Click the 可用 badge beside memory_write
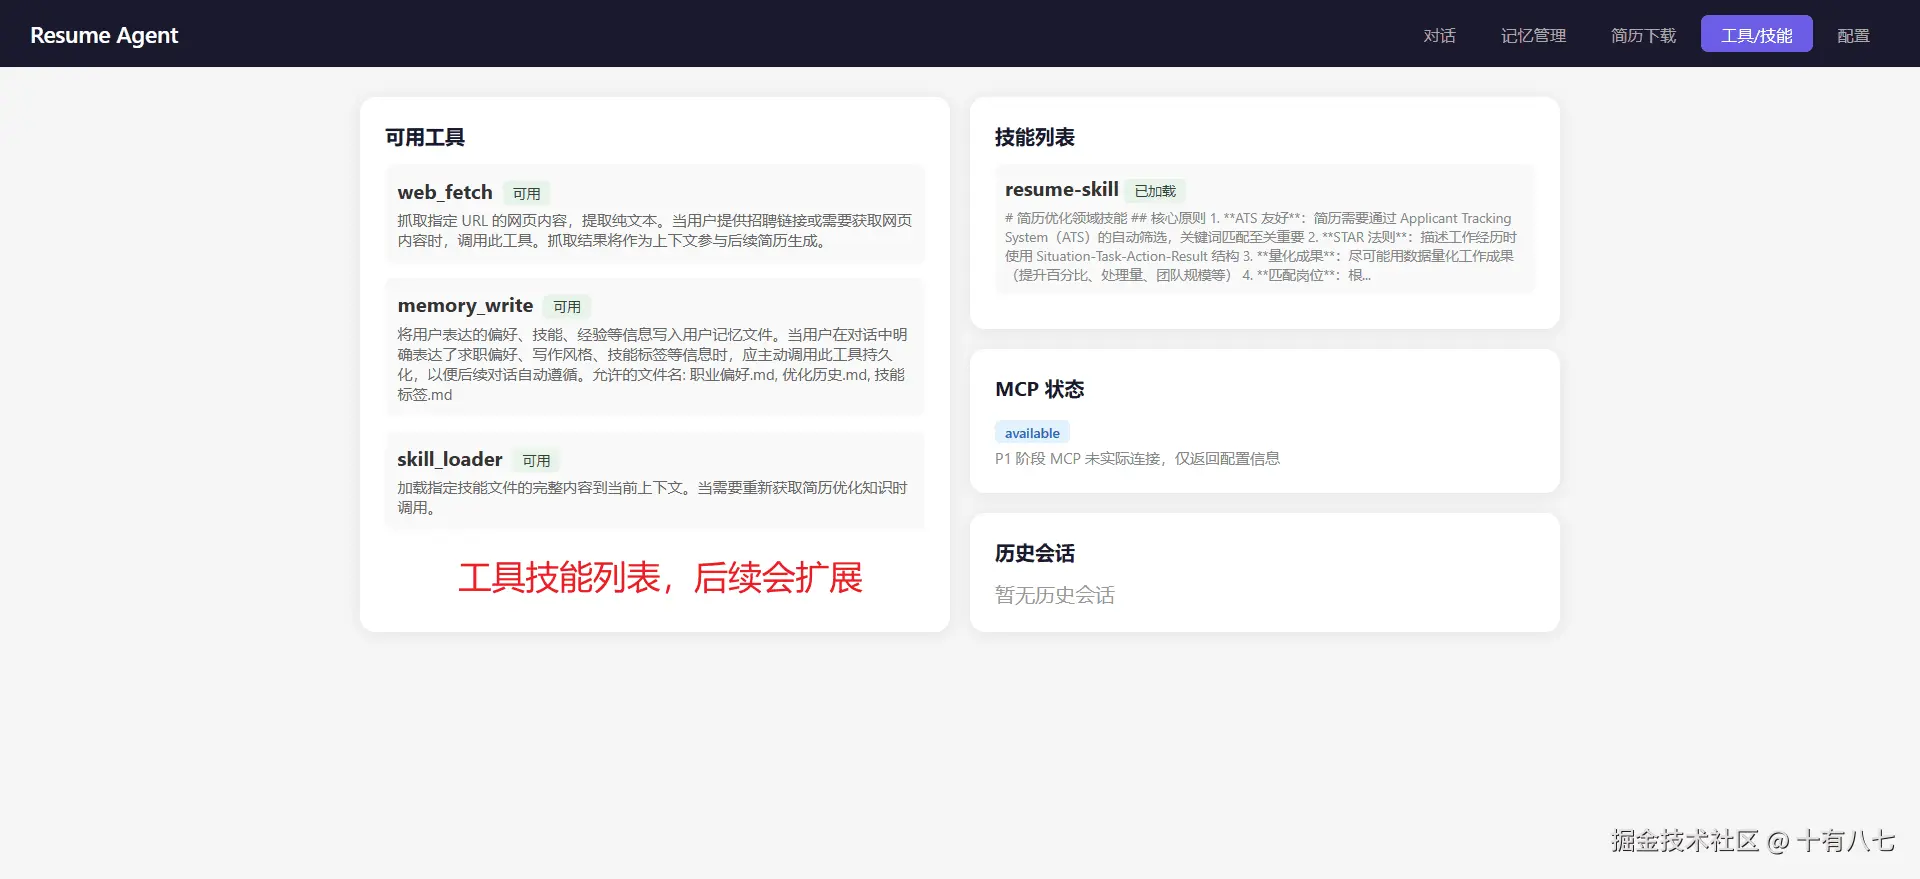This screenshot has height=879, width=1920. click(x=566, y=307)
